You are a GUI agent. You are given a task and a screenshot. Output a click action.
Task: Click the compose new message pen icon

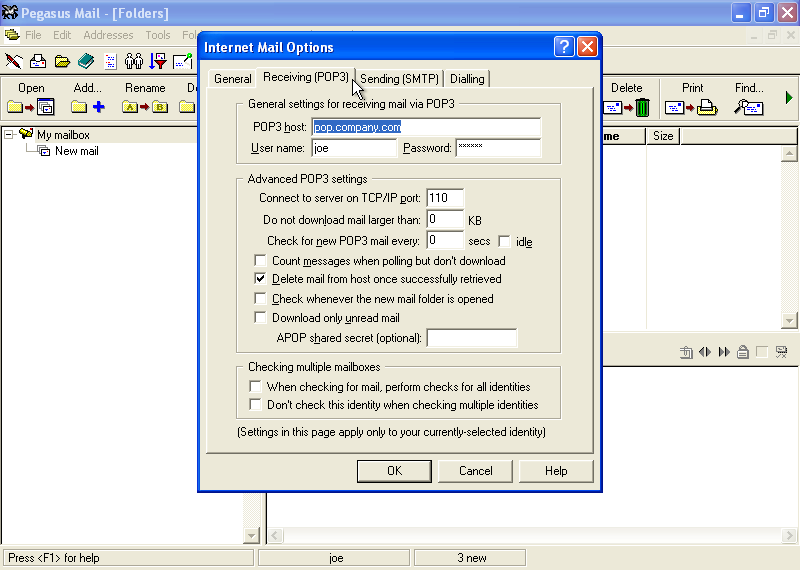(14, 61)
